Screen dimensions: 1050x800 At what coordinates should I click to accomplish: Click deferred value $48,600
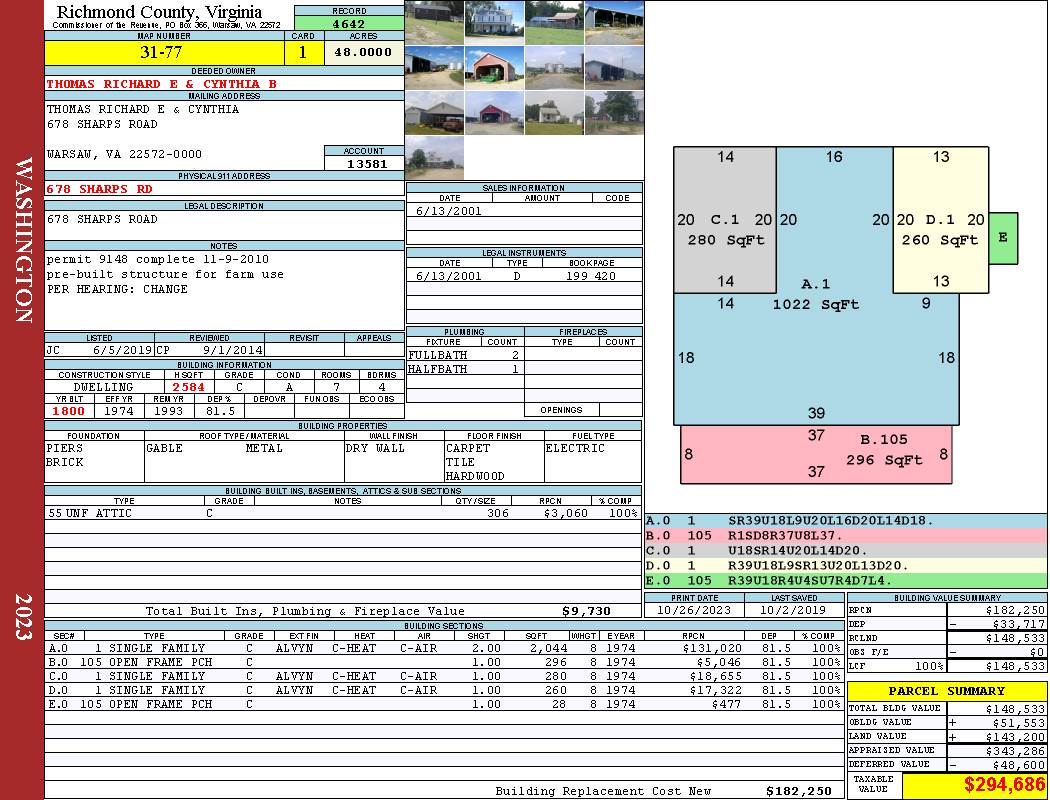pyautogui.click(x=1020, y=765)
